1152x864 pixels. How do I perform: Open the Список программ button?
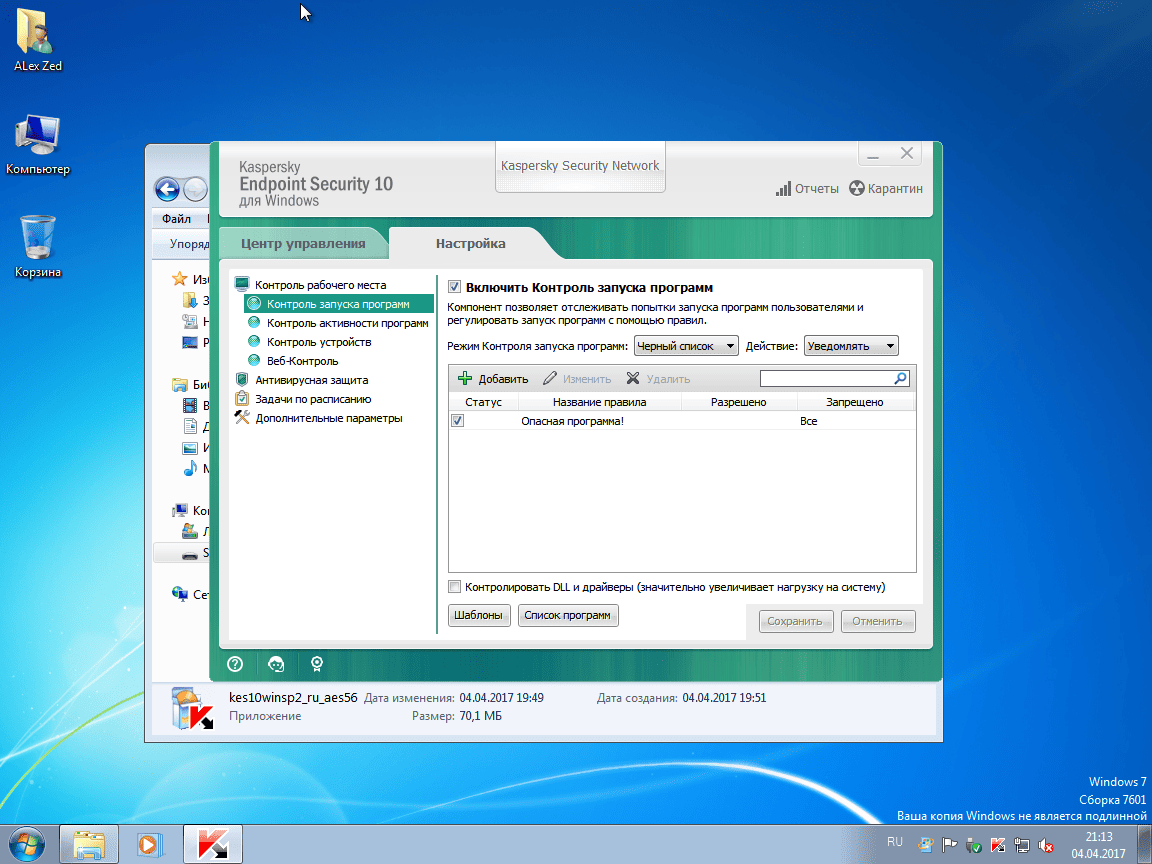[x=568, y=615]
